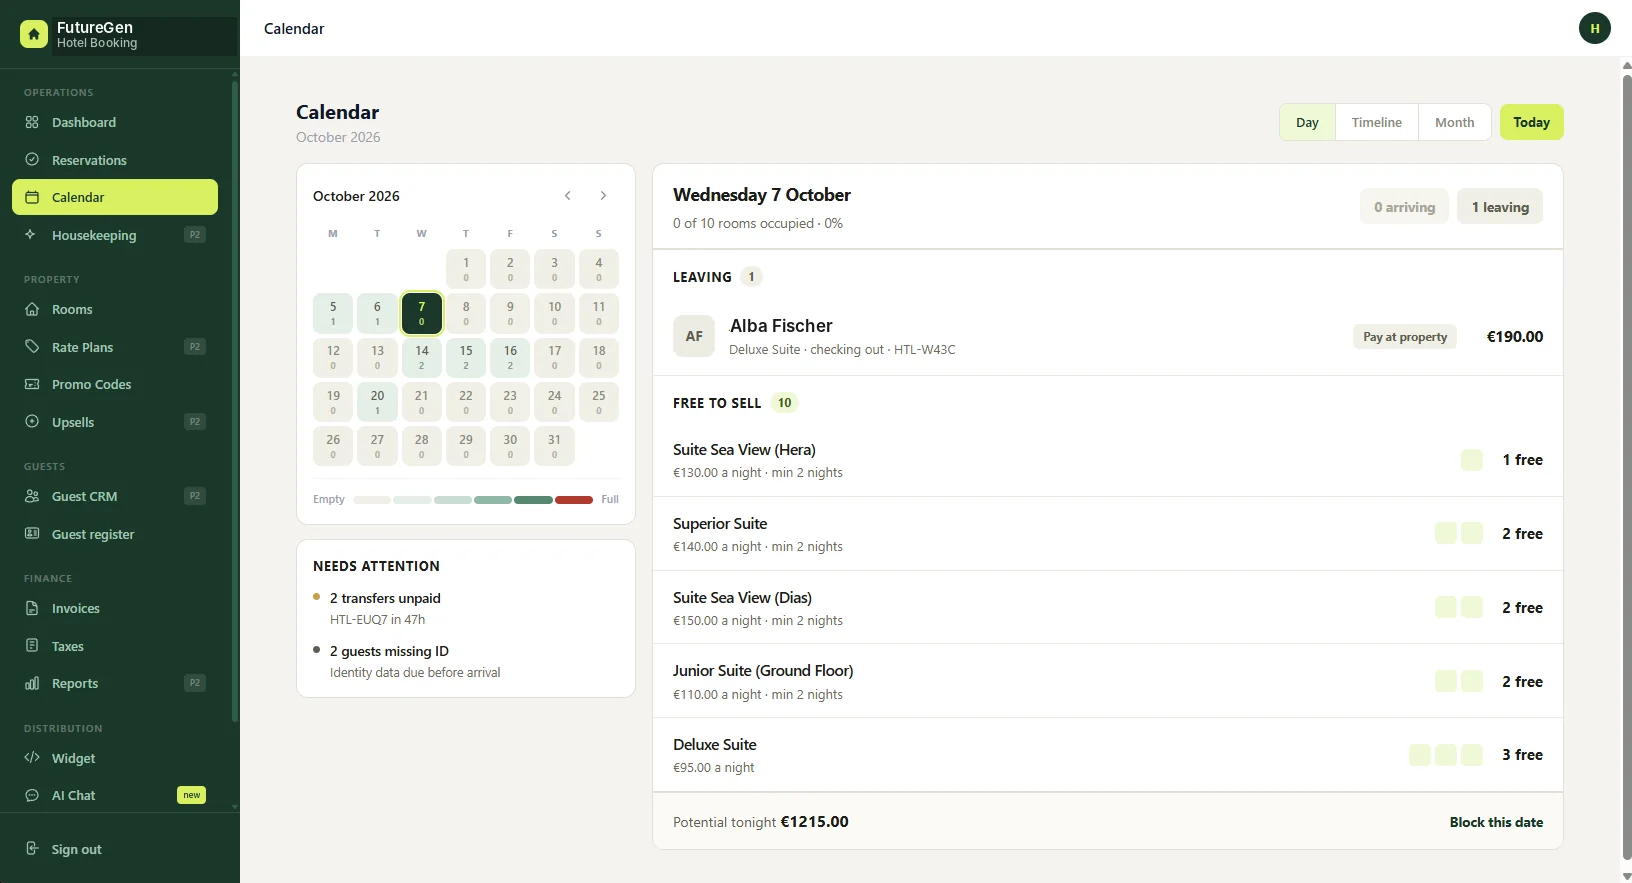Image resolution: width=1632 pixels, height=883 pixels.
Task: Pick October 5 on the mini calendar
Action: coord(333,313)
